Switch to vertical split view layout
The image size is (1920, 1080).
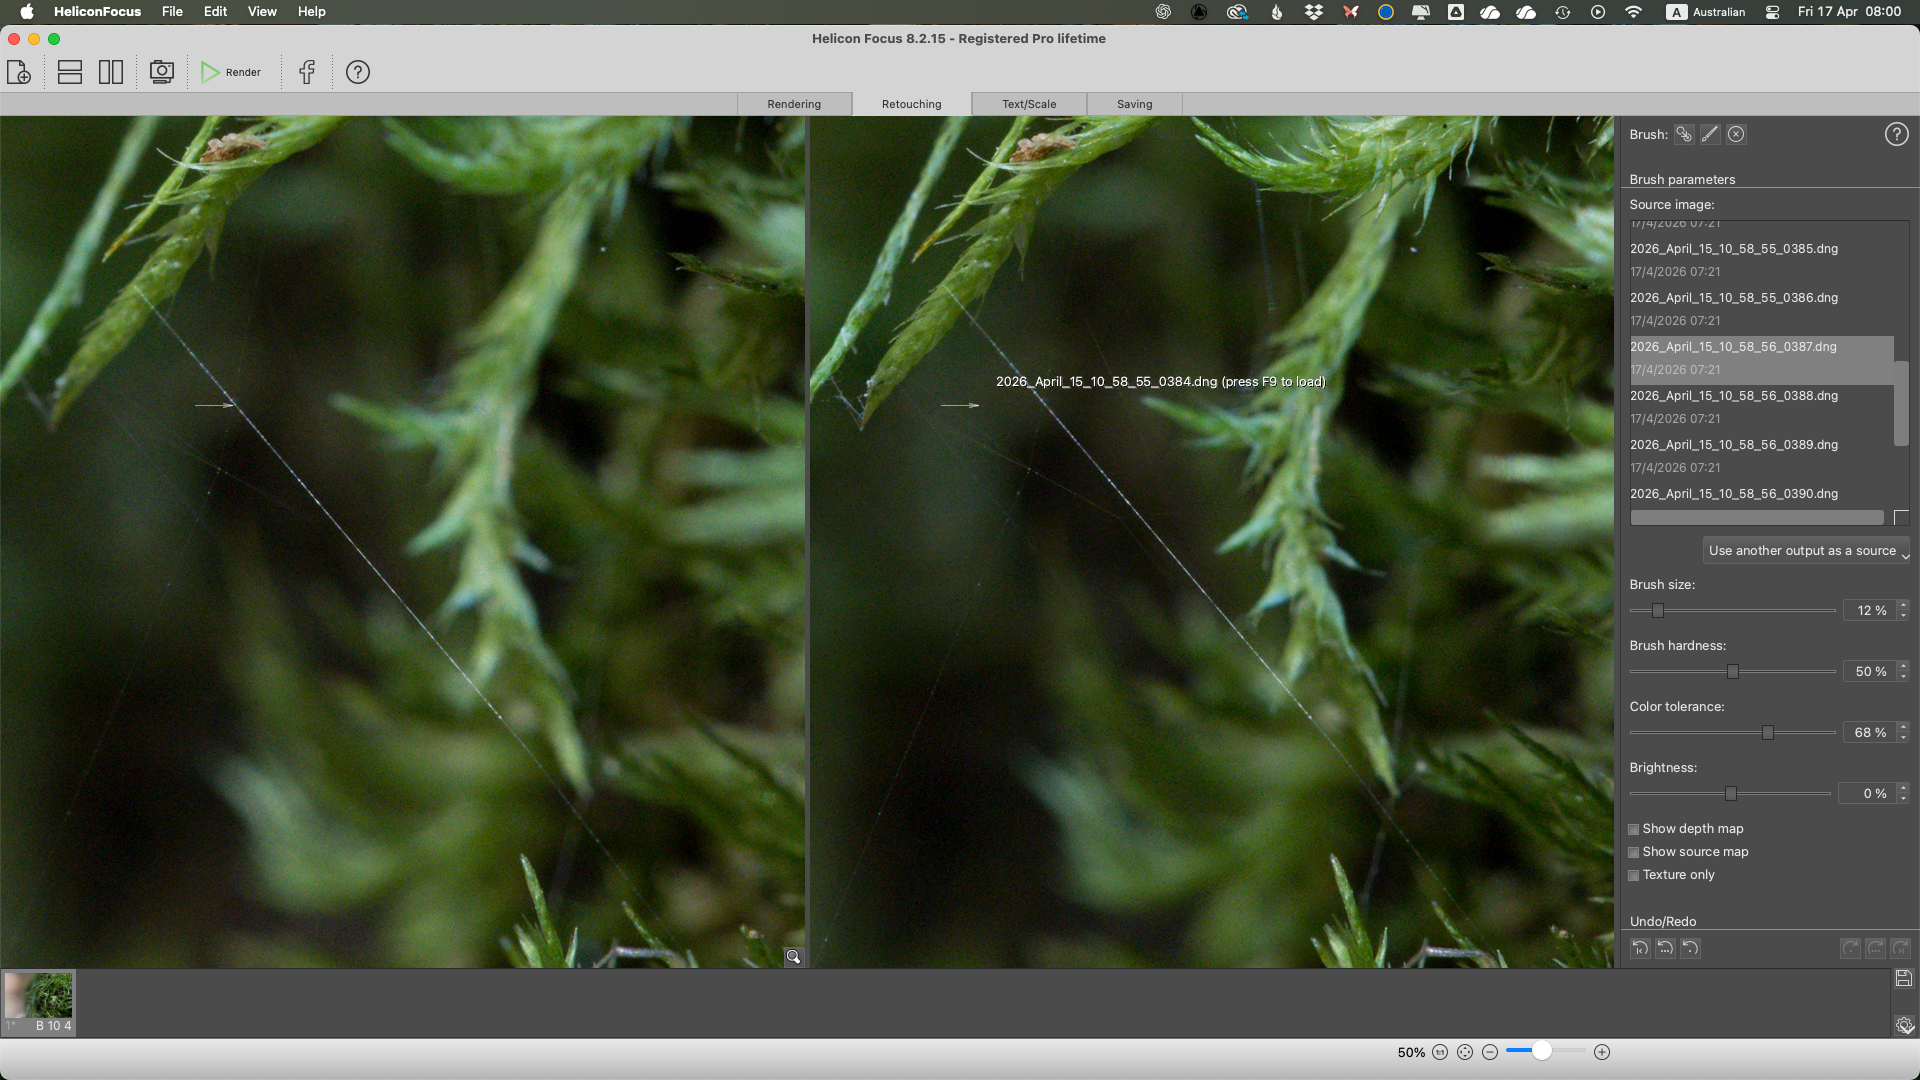111,72
